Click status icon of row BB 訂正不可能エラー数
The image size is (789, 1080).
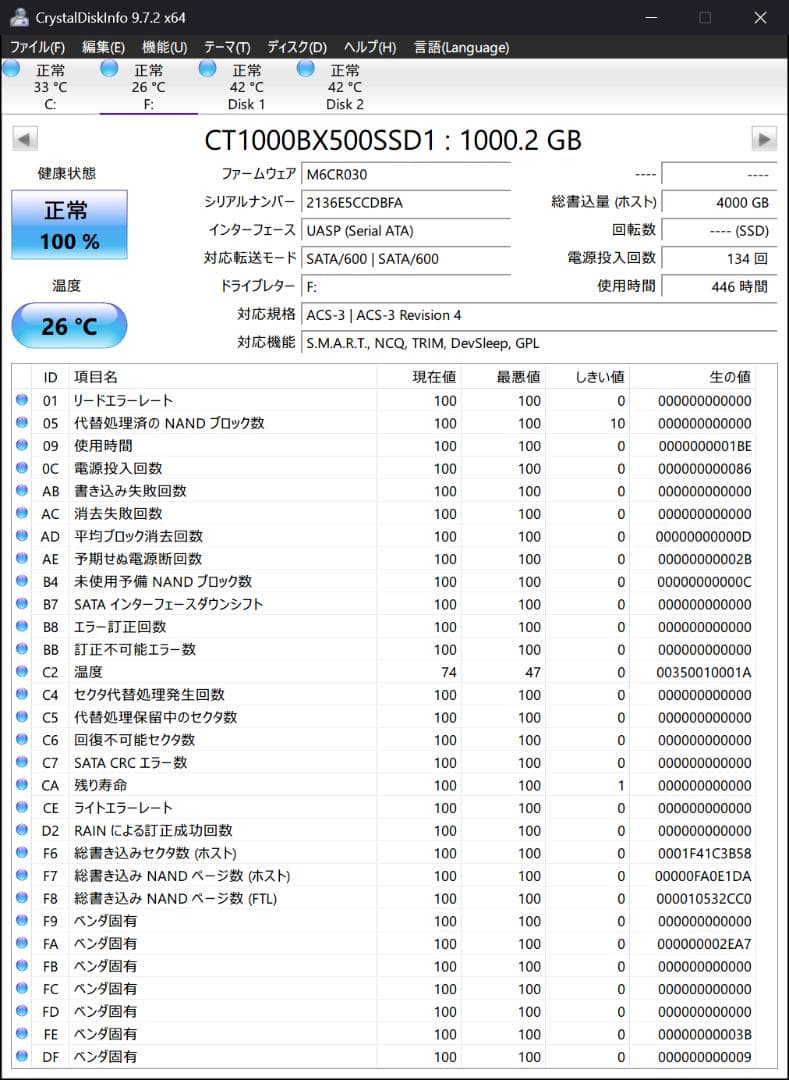point(22,649)
